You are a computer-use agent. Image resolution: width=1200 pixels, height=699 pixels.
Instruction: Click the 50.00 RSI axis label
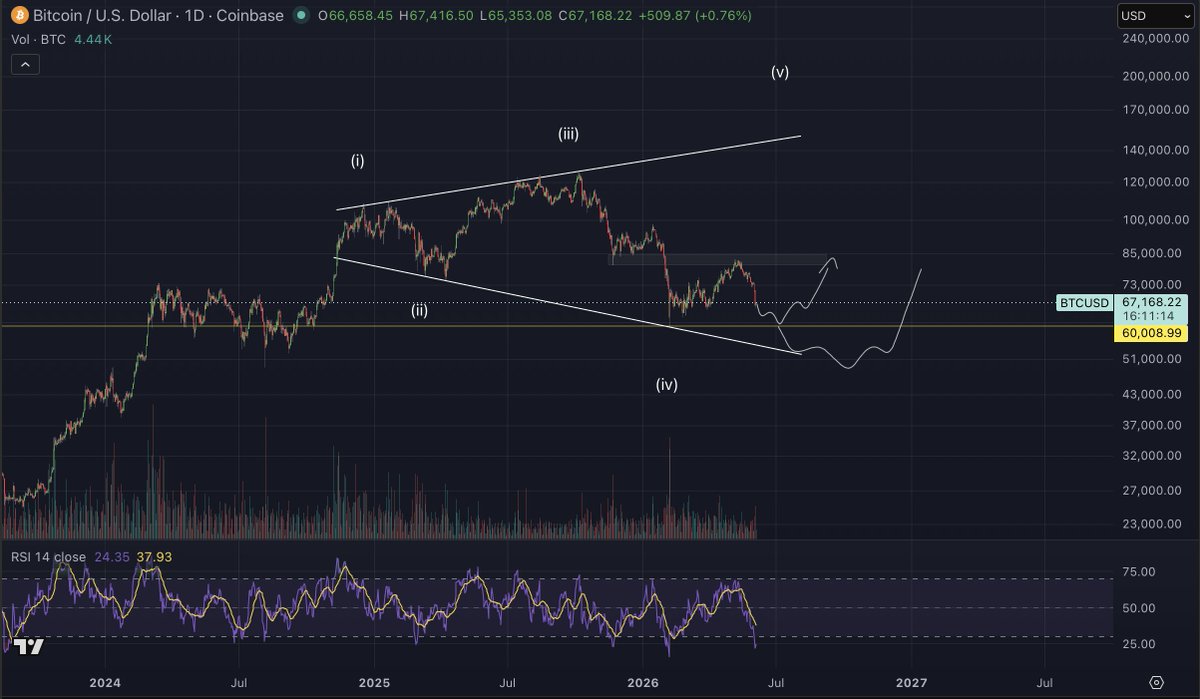click(1139, 608)
